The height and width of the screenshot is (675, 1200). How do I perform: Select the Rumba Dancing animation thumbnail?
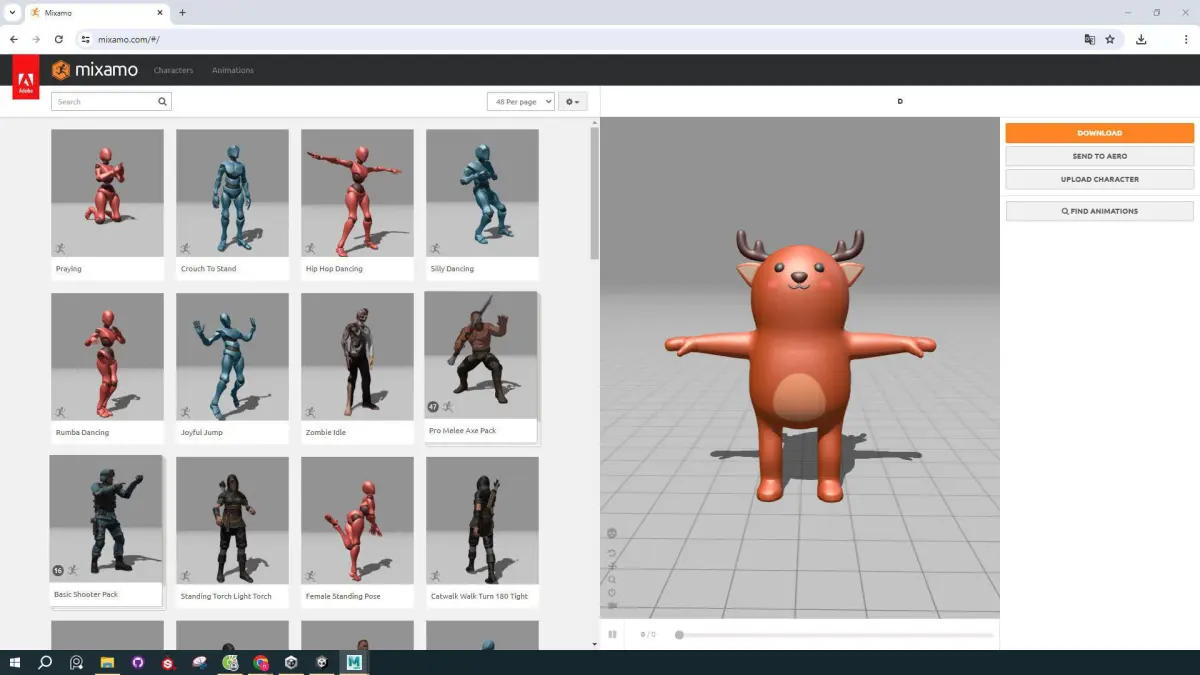click(x=107, y=357)
